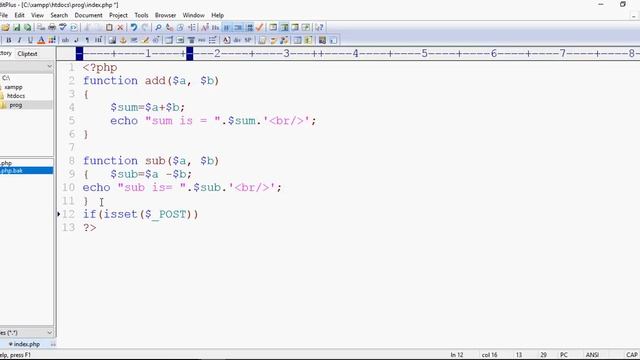Click the ANSI encoding status entry

pyautogui.click(x=592, y=355)
